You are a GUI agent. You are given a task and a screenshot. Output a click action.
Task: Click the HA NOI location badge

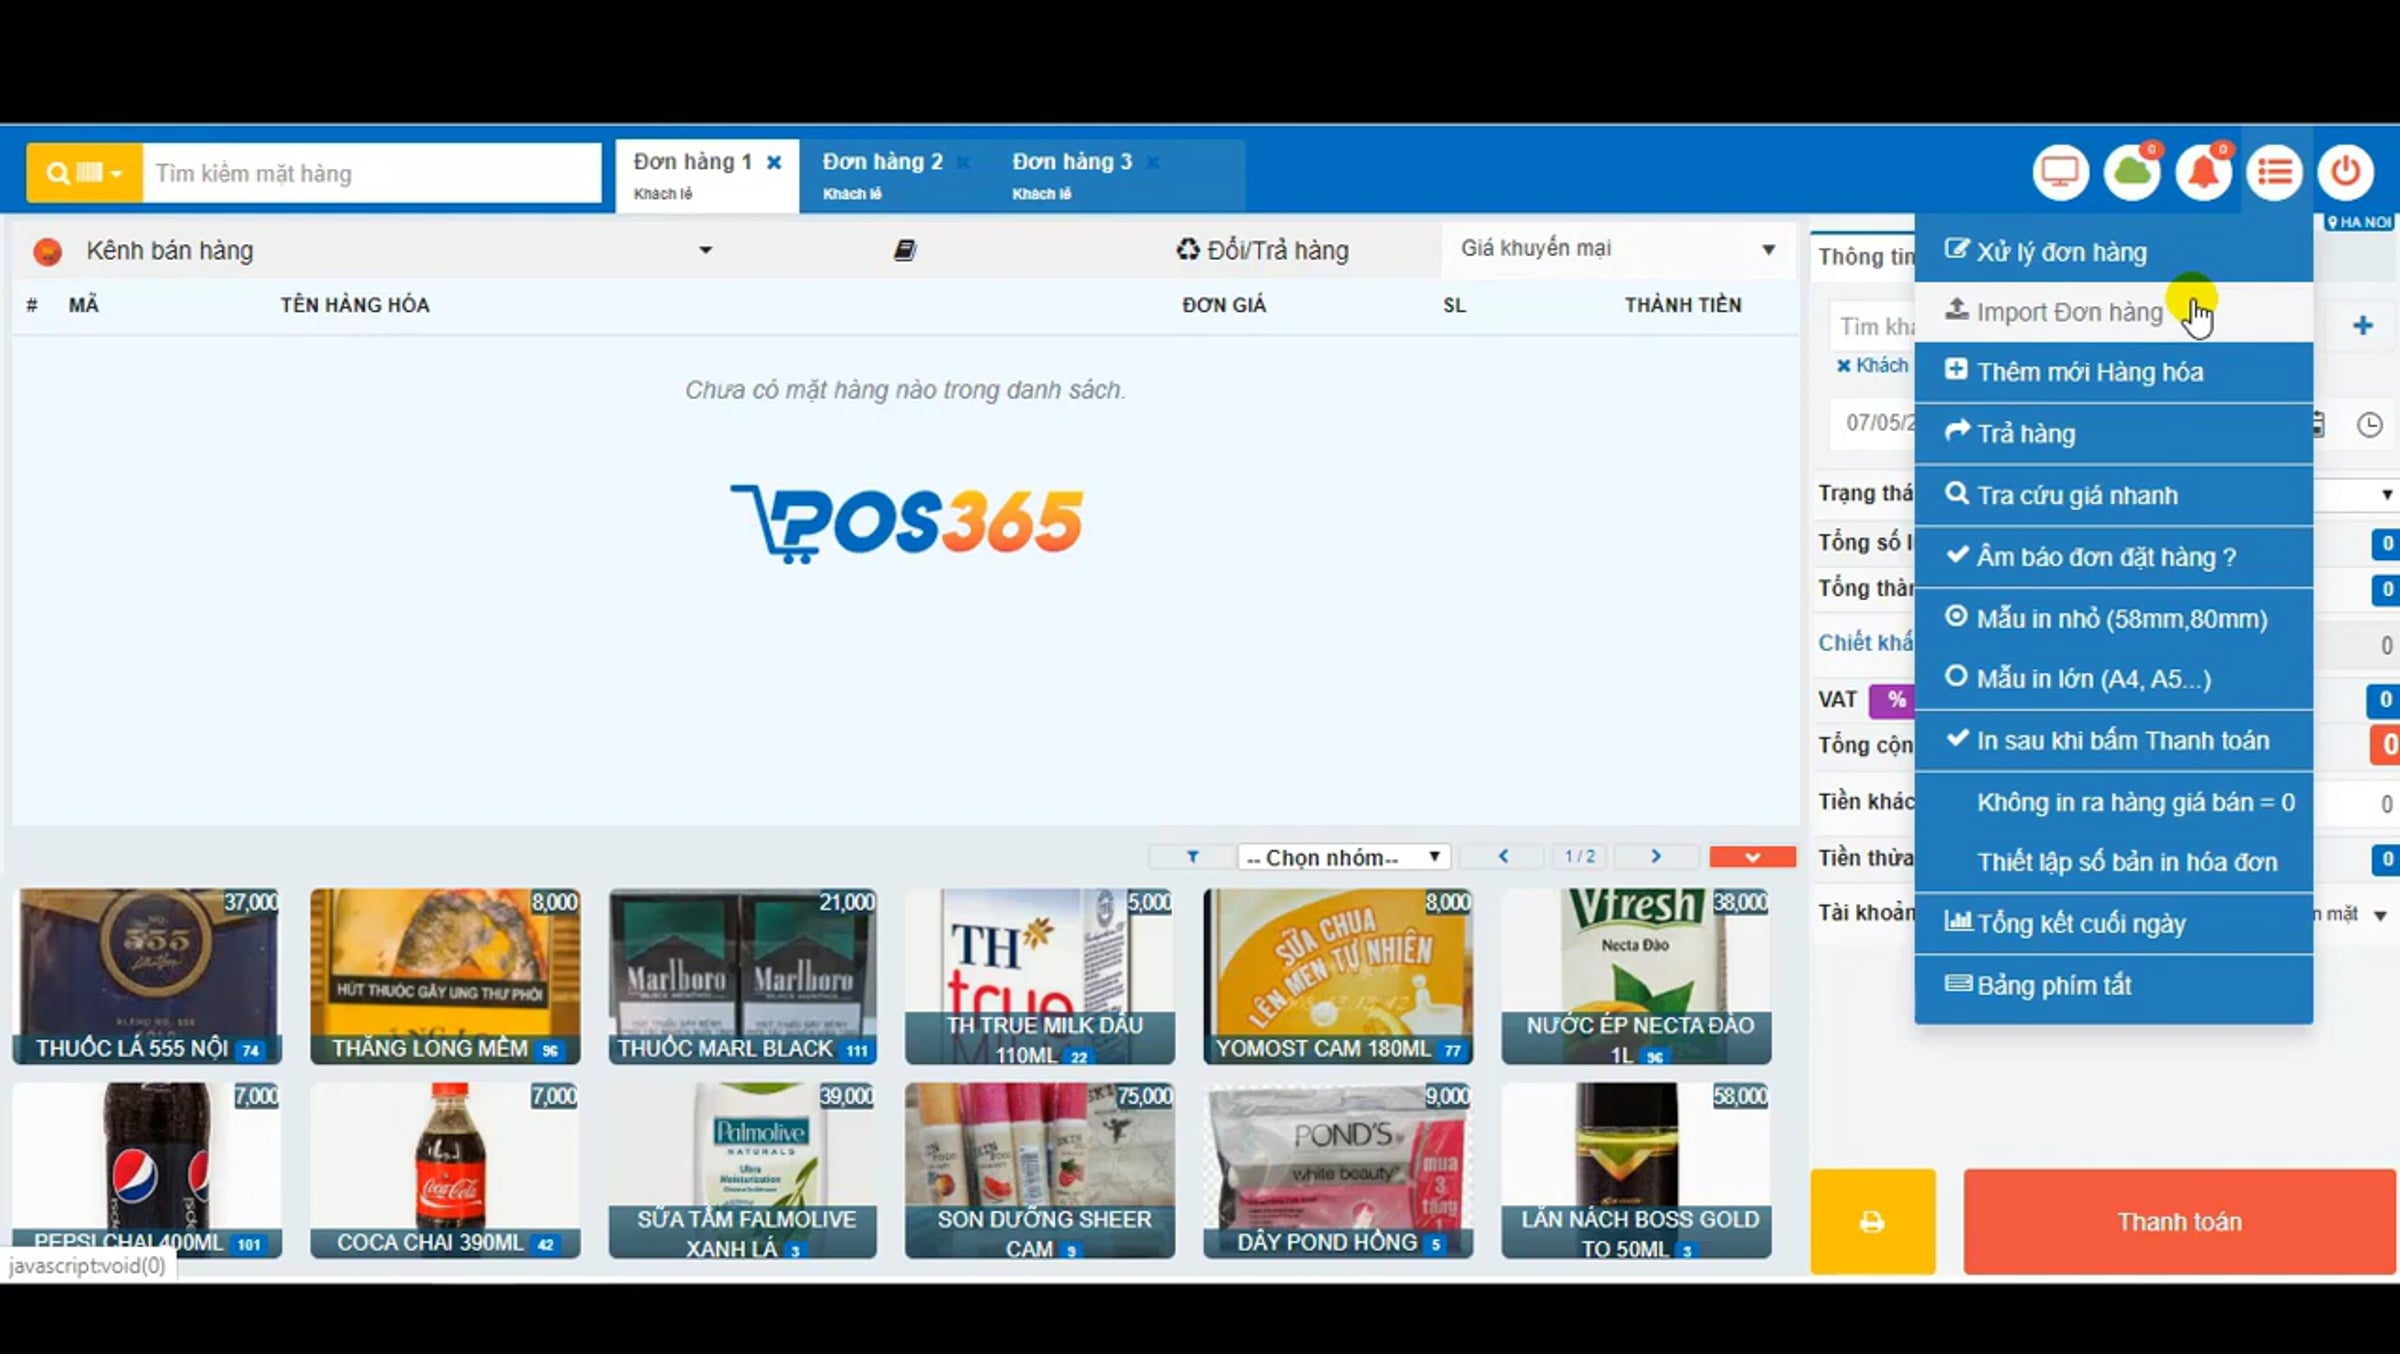tap(2360, 222)
